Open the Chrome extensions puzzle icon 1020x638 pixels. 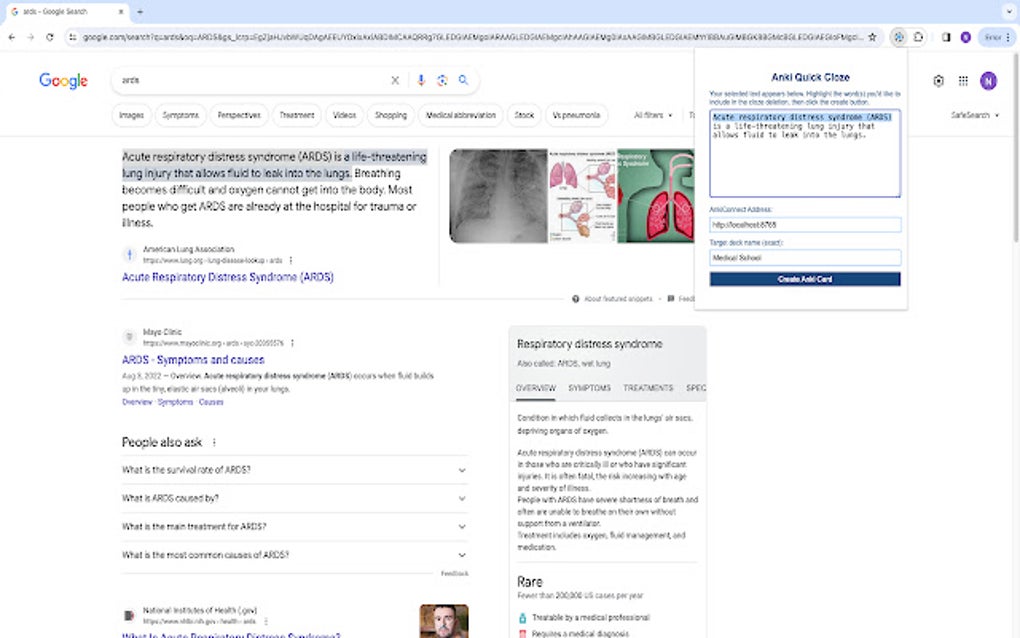(x=919, y=37)
